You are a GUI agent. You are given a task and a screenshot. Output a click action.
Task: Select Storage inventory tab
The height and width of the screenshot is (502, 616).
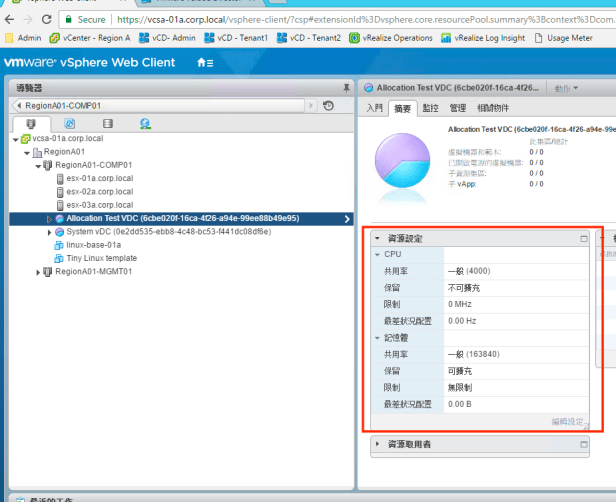(x=108, y=124)
